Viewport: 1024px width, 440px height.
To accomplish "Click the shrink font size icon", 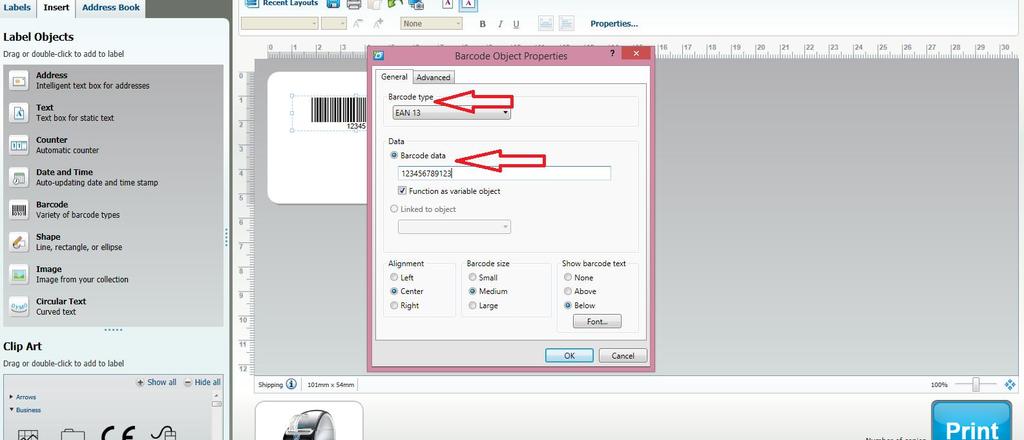I will (357, 24).
